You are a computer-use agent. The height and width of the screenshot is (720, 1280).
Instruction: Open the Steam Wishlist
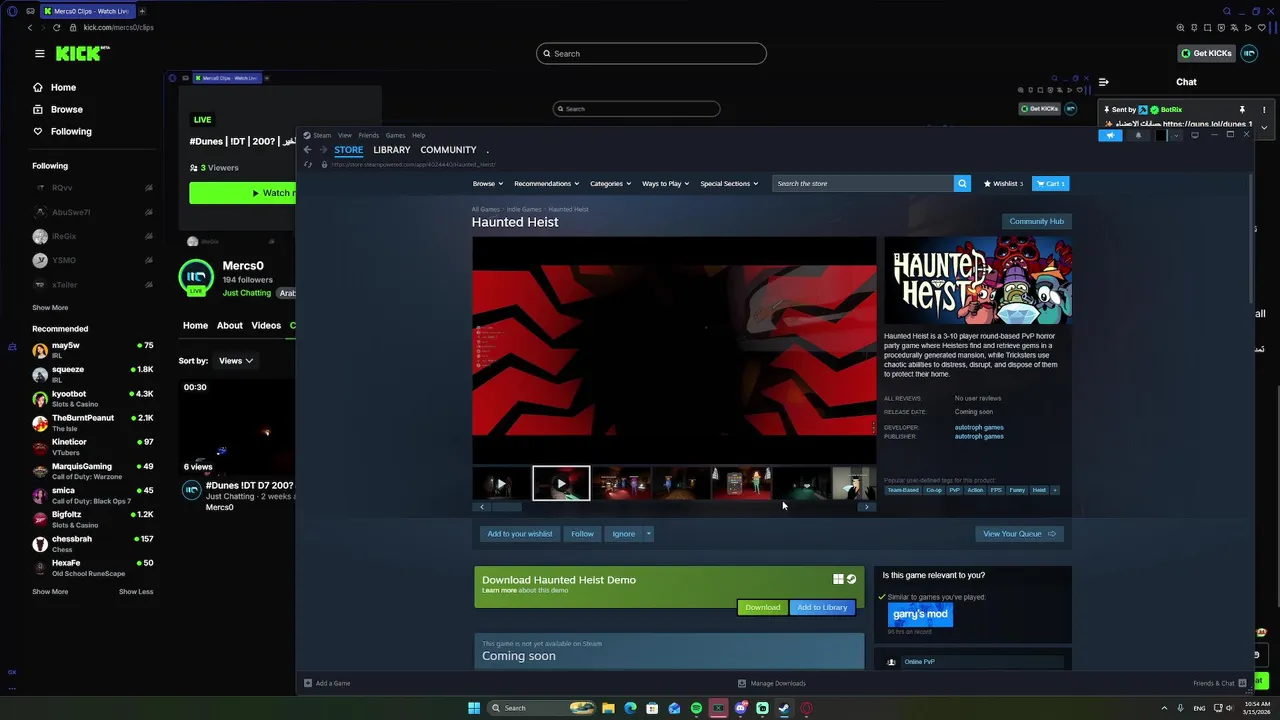pyautogui.click(x=1003, y=184)
